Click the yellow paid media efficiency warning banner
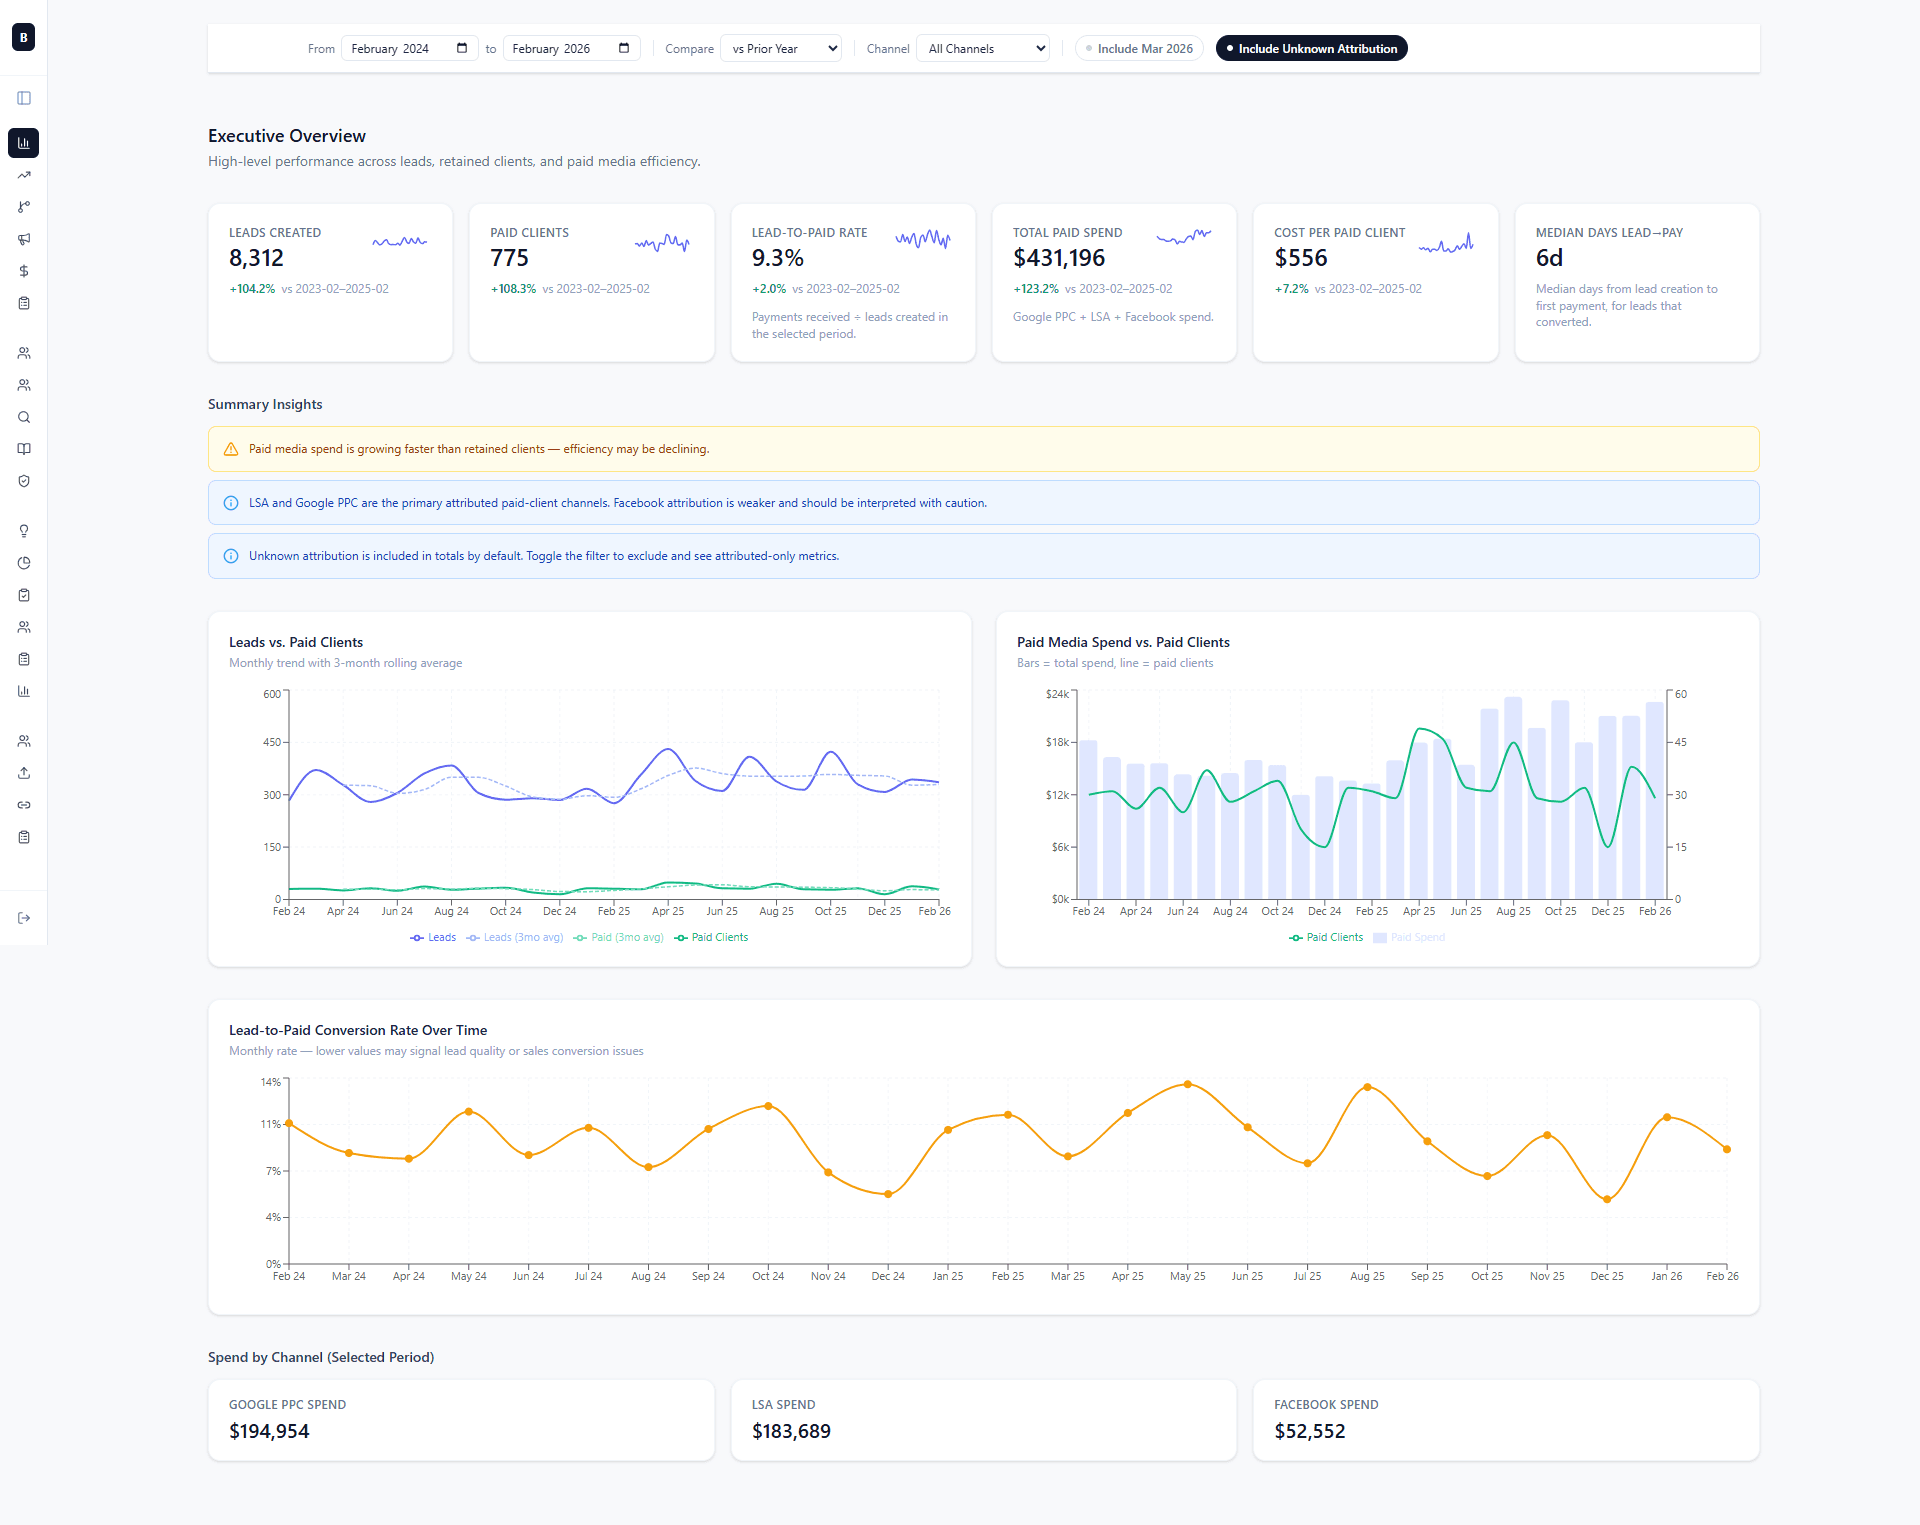The image size is (1920, 1525). point(983,449)
